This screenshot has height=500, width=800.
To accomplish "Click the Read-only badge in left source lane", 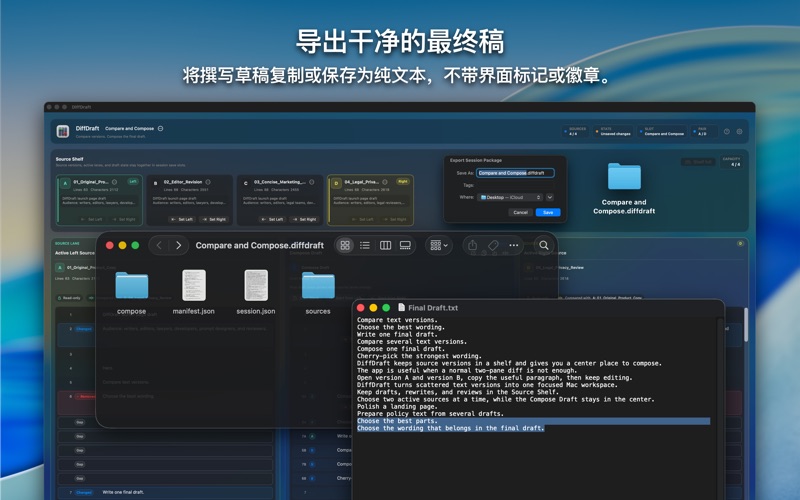I will [69, 298].
